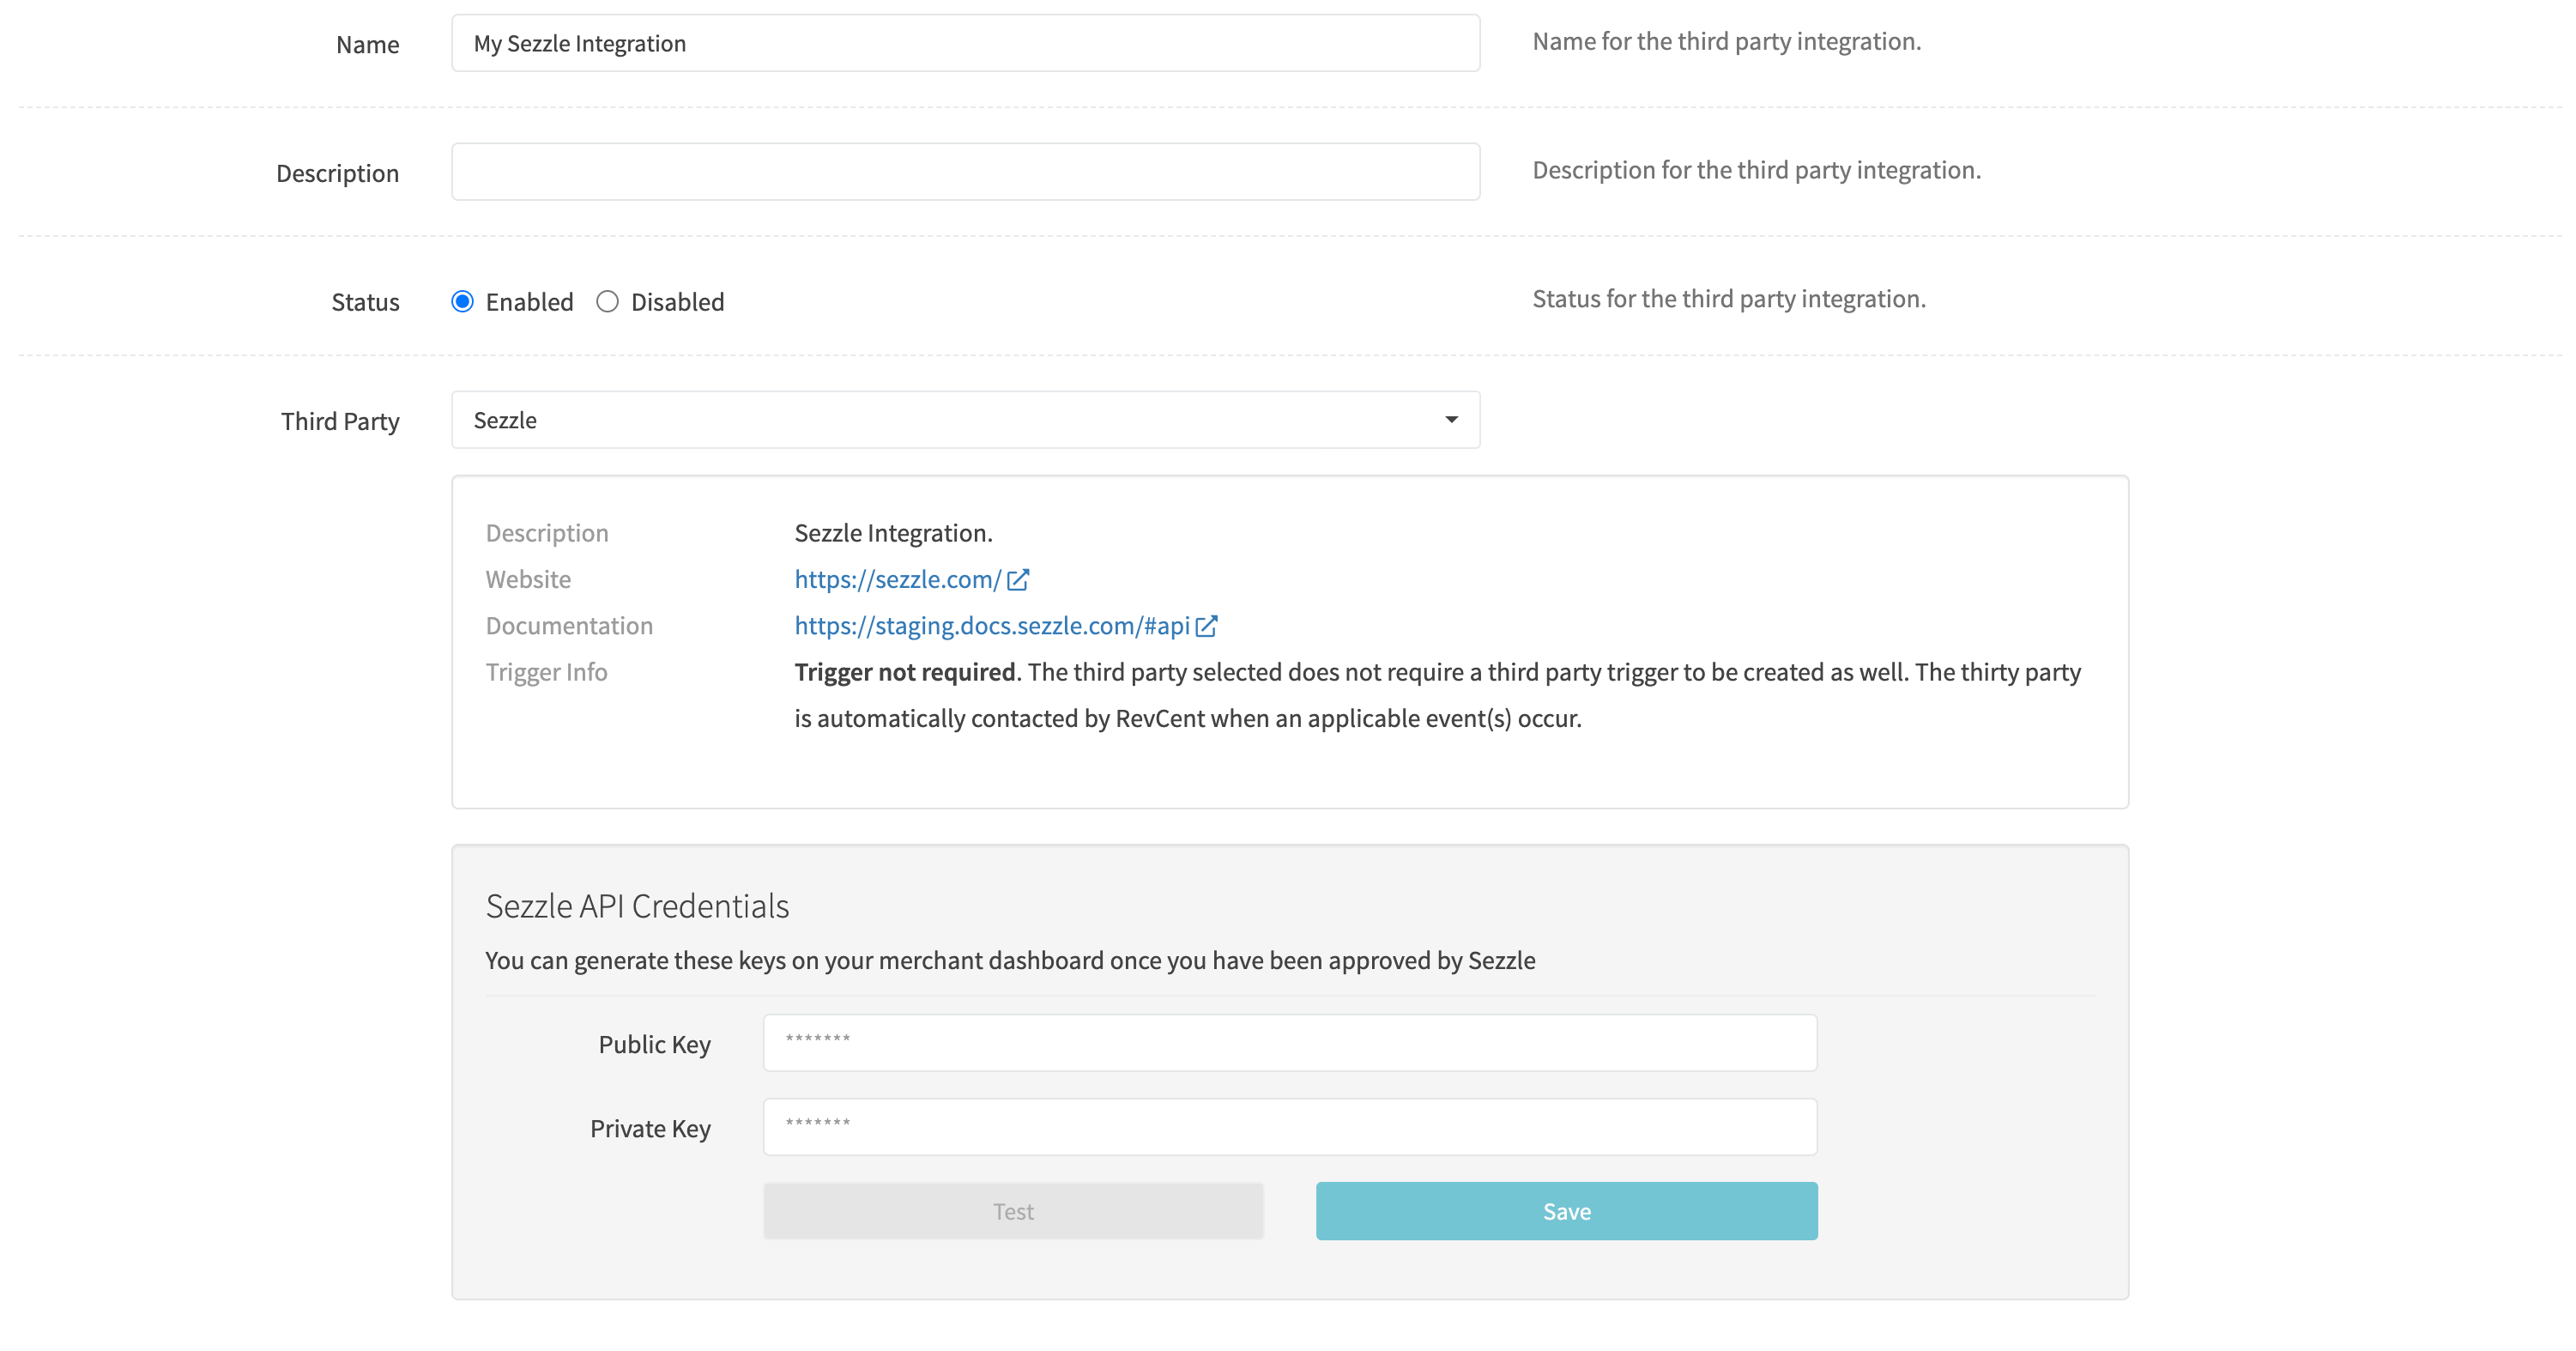This screenshot has height=1351, width=2576.
Task: Click the 'Trigger not required' bold text
Action: [905, 672]
